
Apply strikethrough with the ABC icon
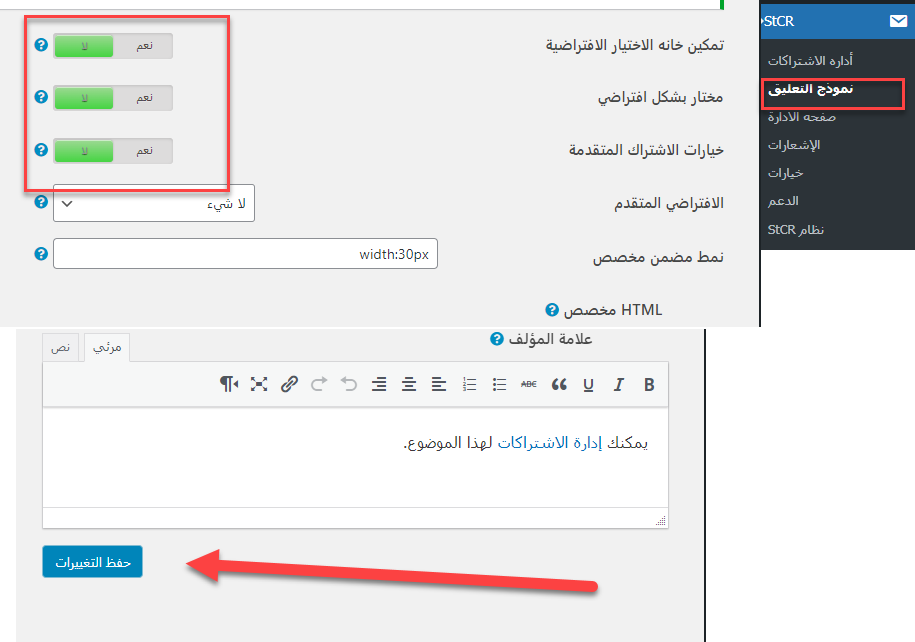(529, 384)
